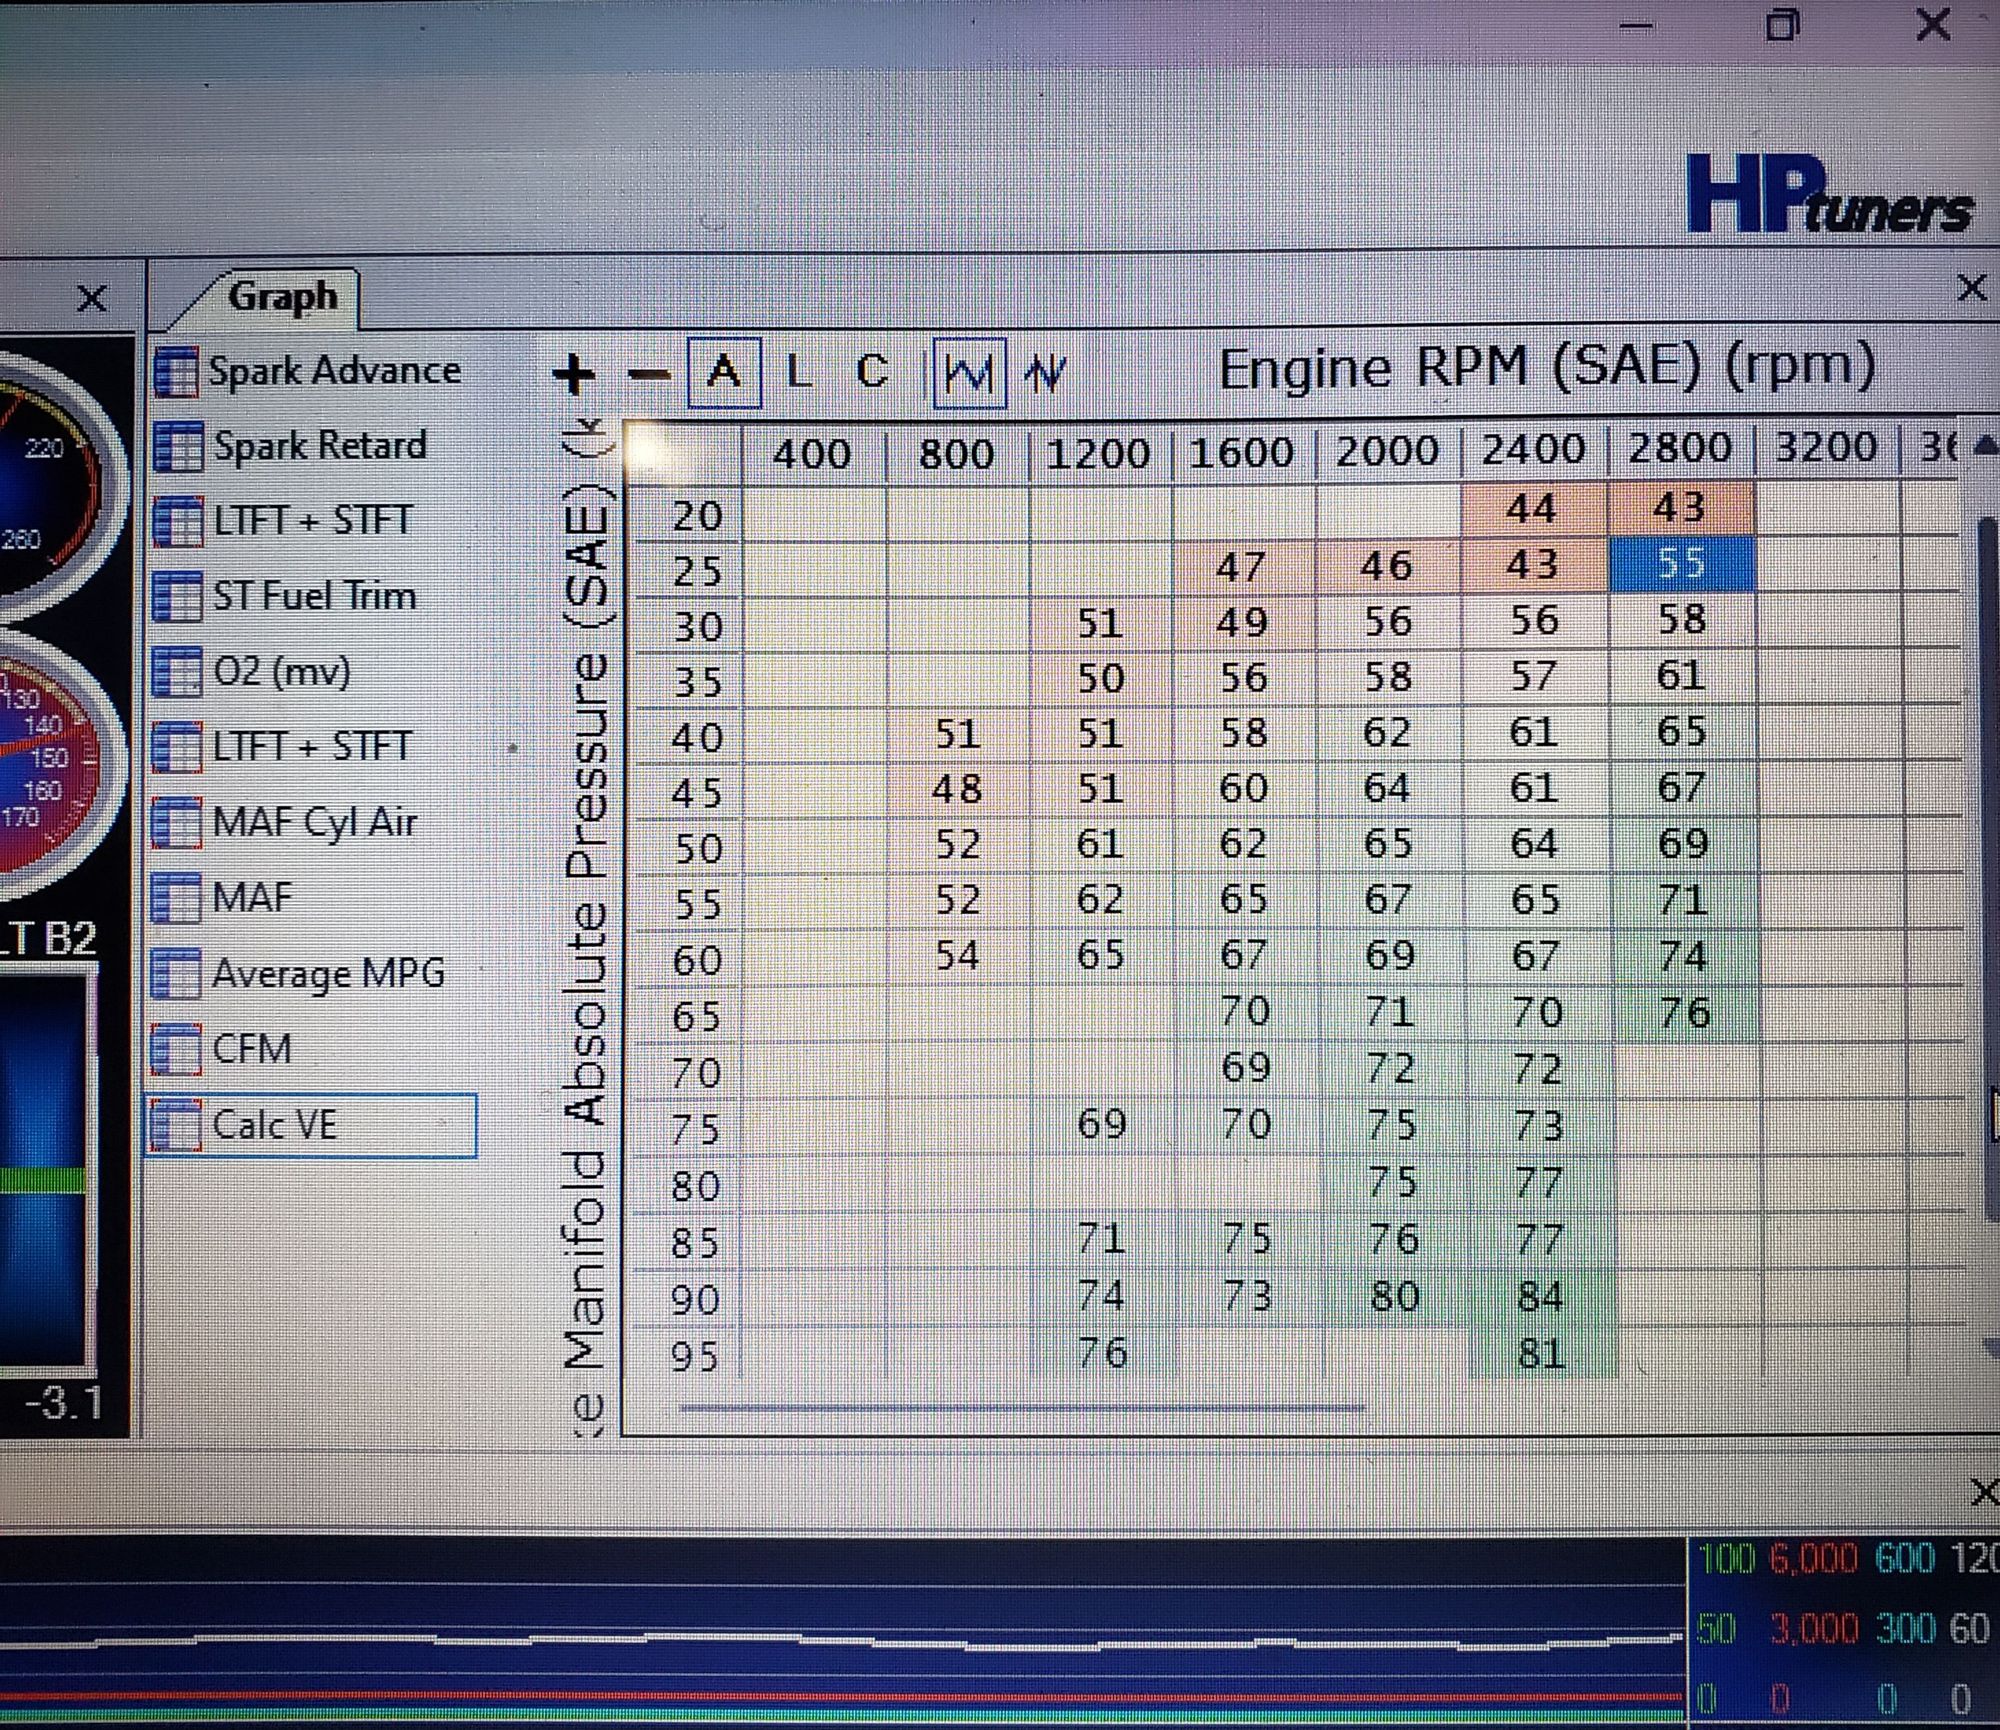This screenshot has width=2000, height=1730.
Task: Open the Spark Retard table
Action: click(x=318, y=446)
